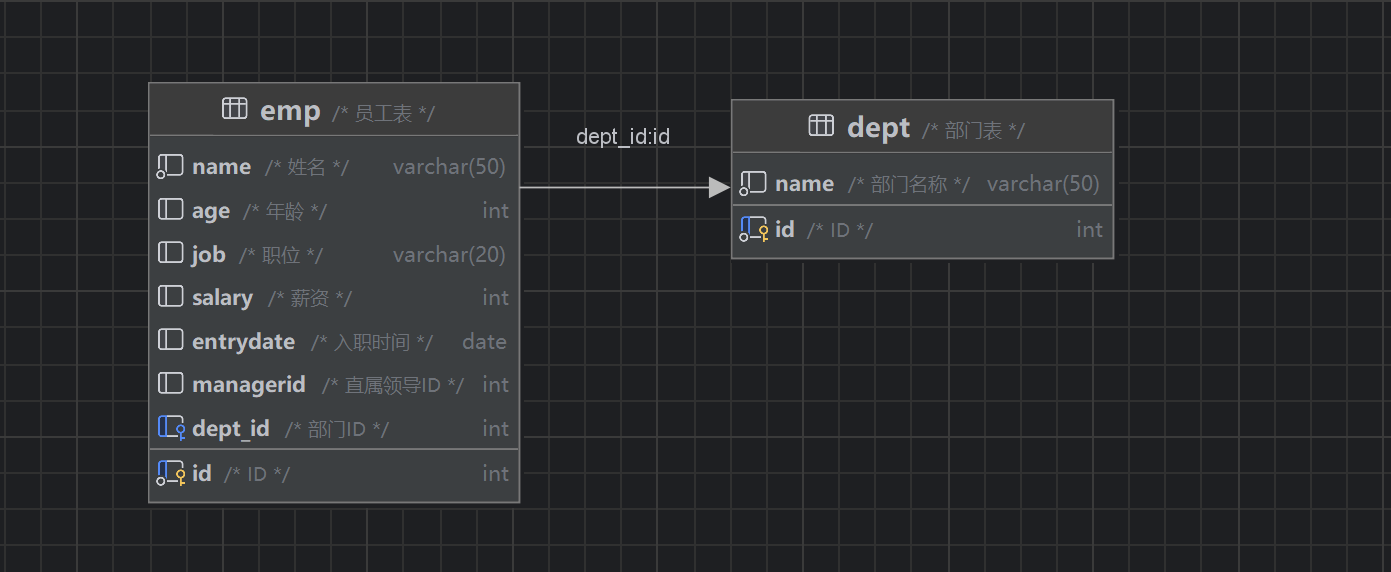1391x572 pixels.
Task: Click the column icon beside job
Action: 171,254
